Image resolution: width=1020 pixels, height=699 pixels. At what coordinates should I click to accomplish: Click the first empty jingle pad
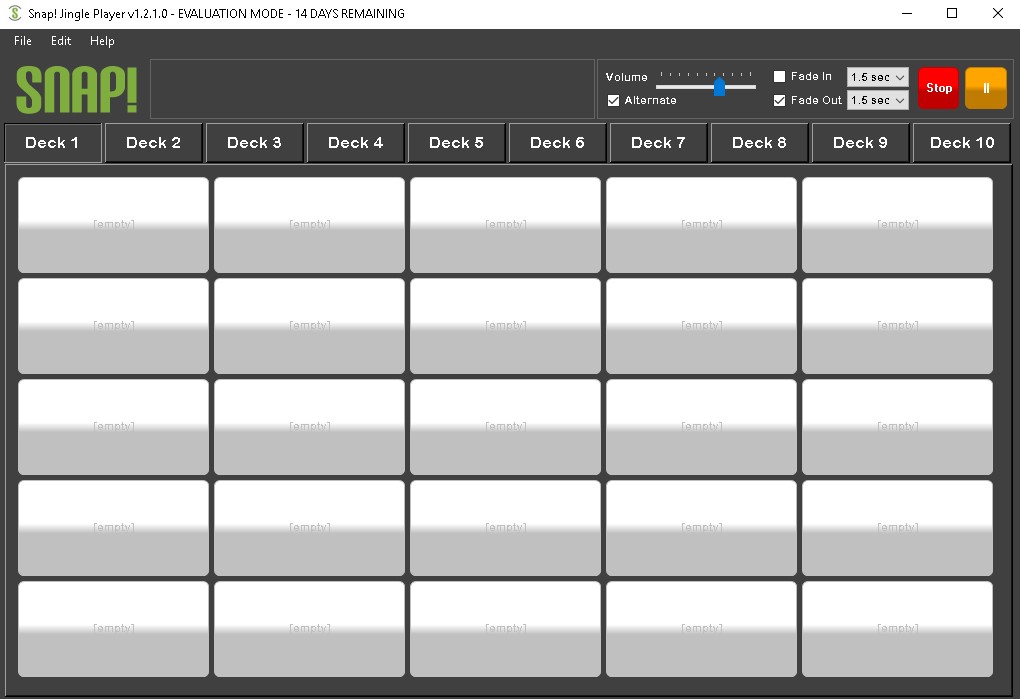[113, 225]
